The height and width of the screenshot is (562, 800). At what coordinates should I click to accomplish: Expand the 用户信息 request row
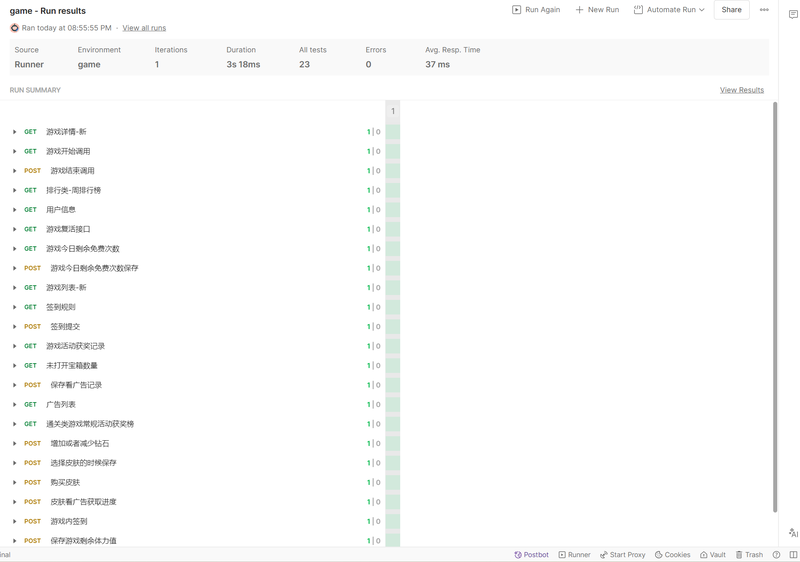point(14,210)
